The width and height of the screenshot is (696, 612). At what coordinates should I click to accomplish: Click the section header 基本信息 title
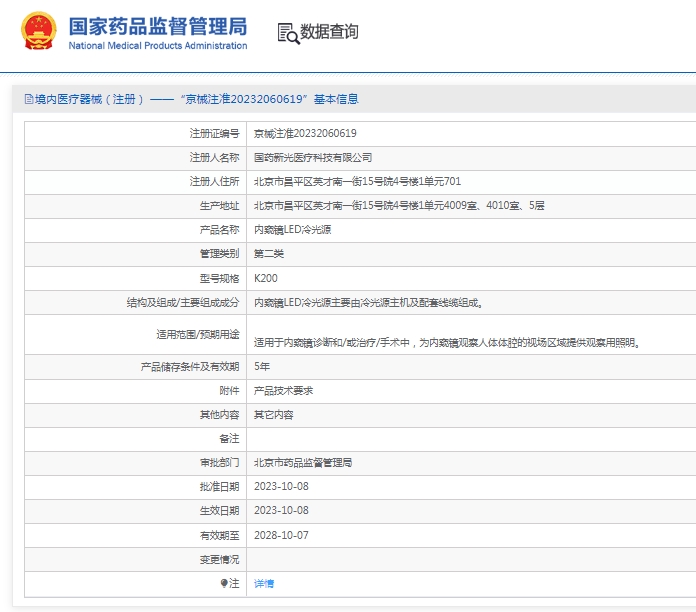(x=336, y=99)
